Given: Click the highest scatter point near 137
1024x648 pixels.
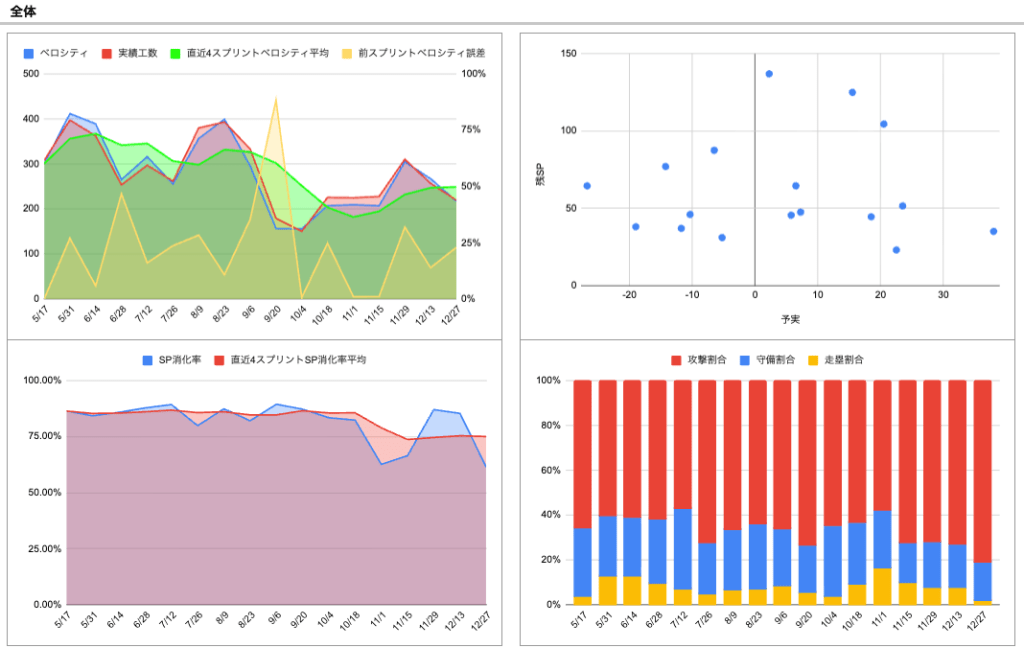Looking at the screenshot, I should tap(769, 74).
